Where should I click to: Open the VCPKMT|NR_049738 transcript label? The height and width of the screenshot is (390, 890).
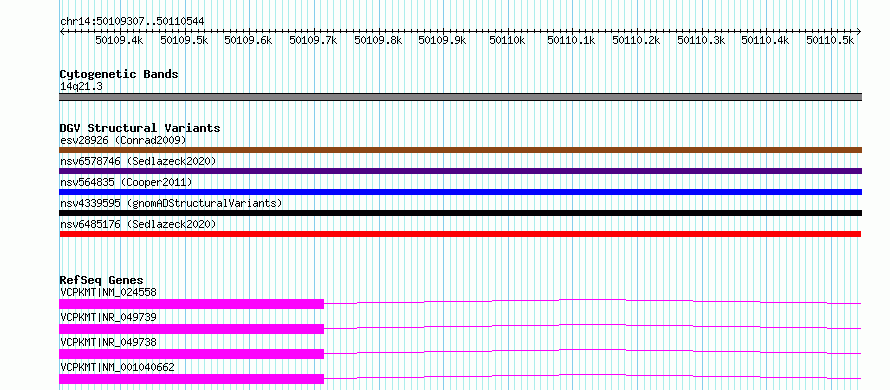pos(108,342)
